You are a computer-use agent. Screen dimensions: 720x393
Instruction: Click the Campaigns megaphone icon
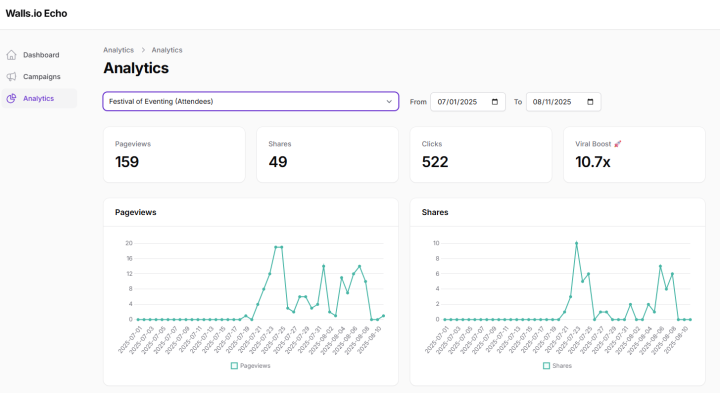11,77
